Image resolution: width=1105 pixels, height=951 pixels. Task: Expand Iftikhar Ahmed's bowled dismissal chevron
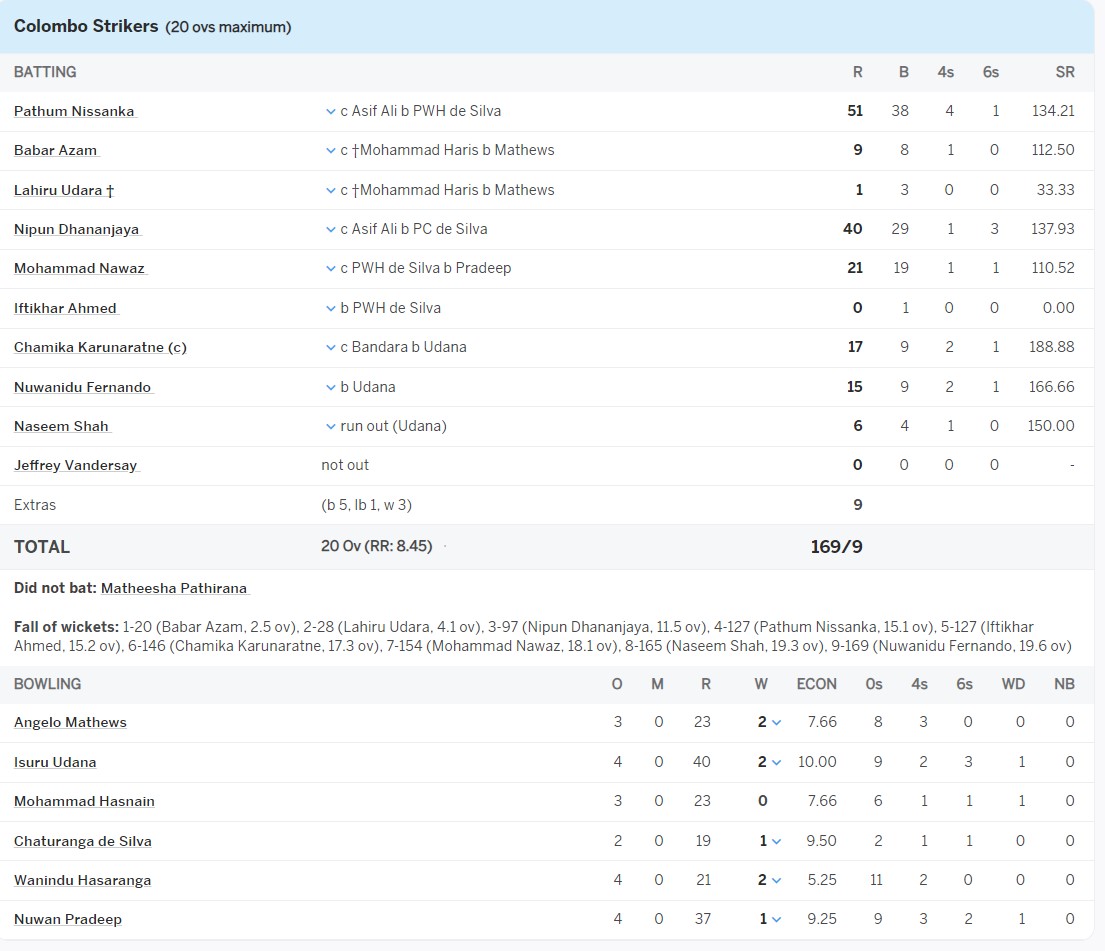point(330,309)
